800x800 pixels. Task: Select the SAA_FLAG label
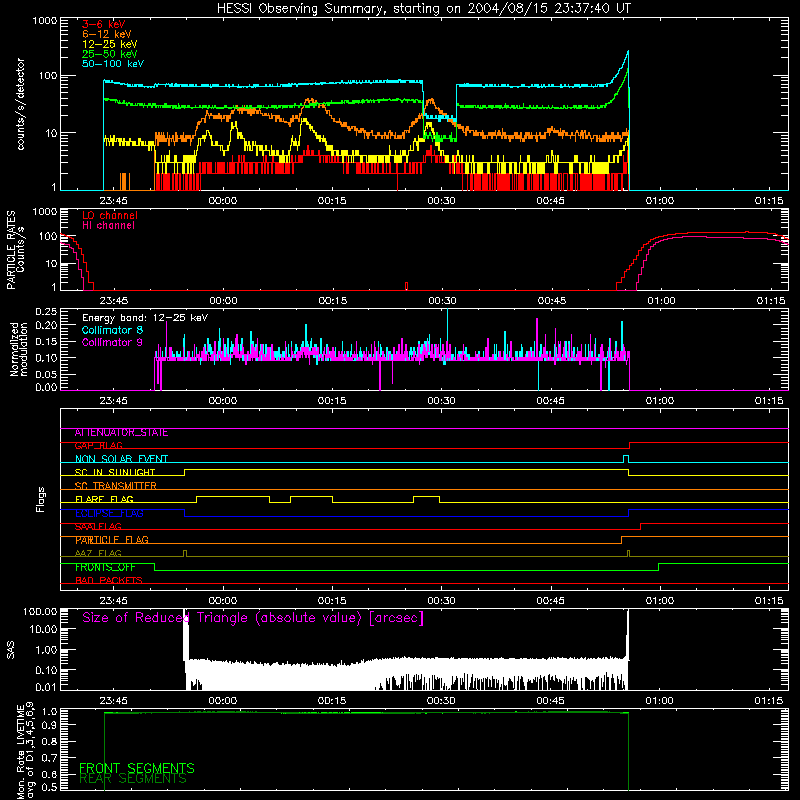coord(98,527)
